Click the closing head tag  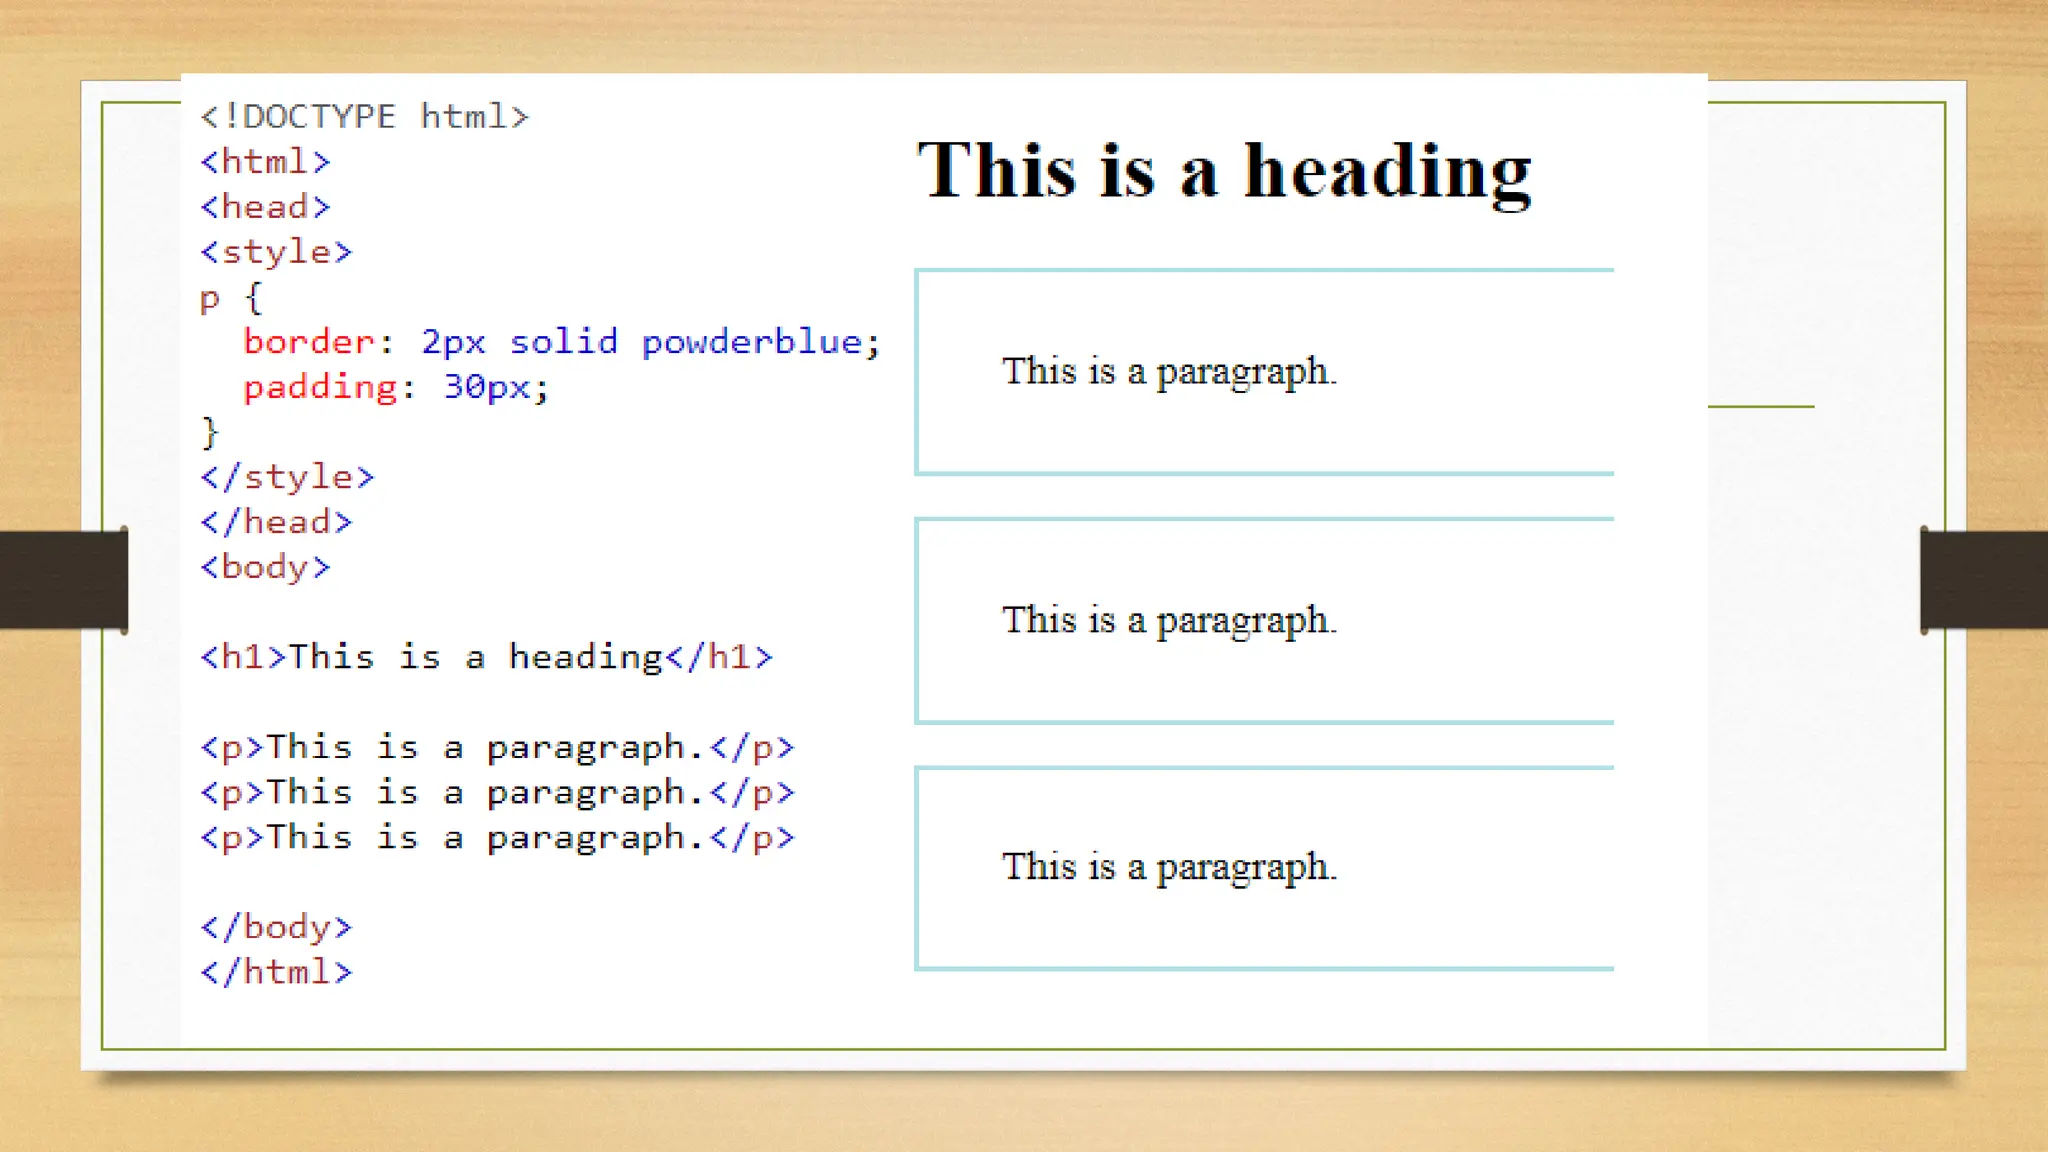276,522
